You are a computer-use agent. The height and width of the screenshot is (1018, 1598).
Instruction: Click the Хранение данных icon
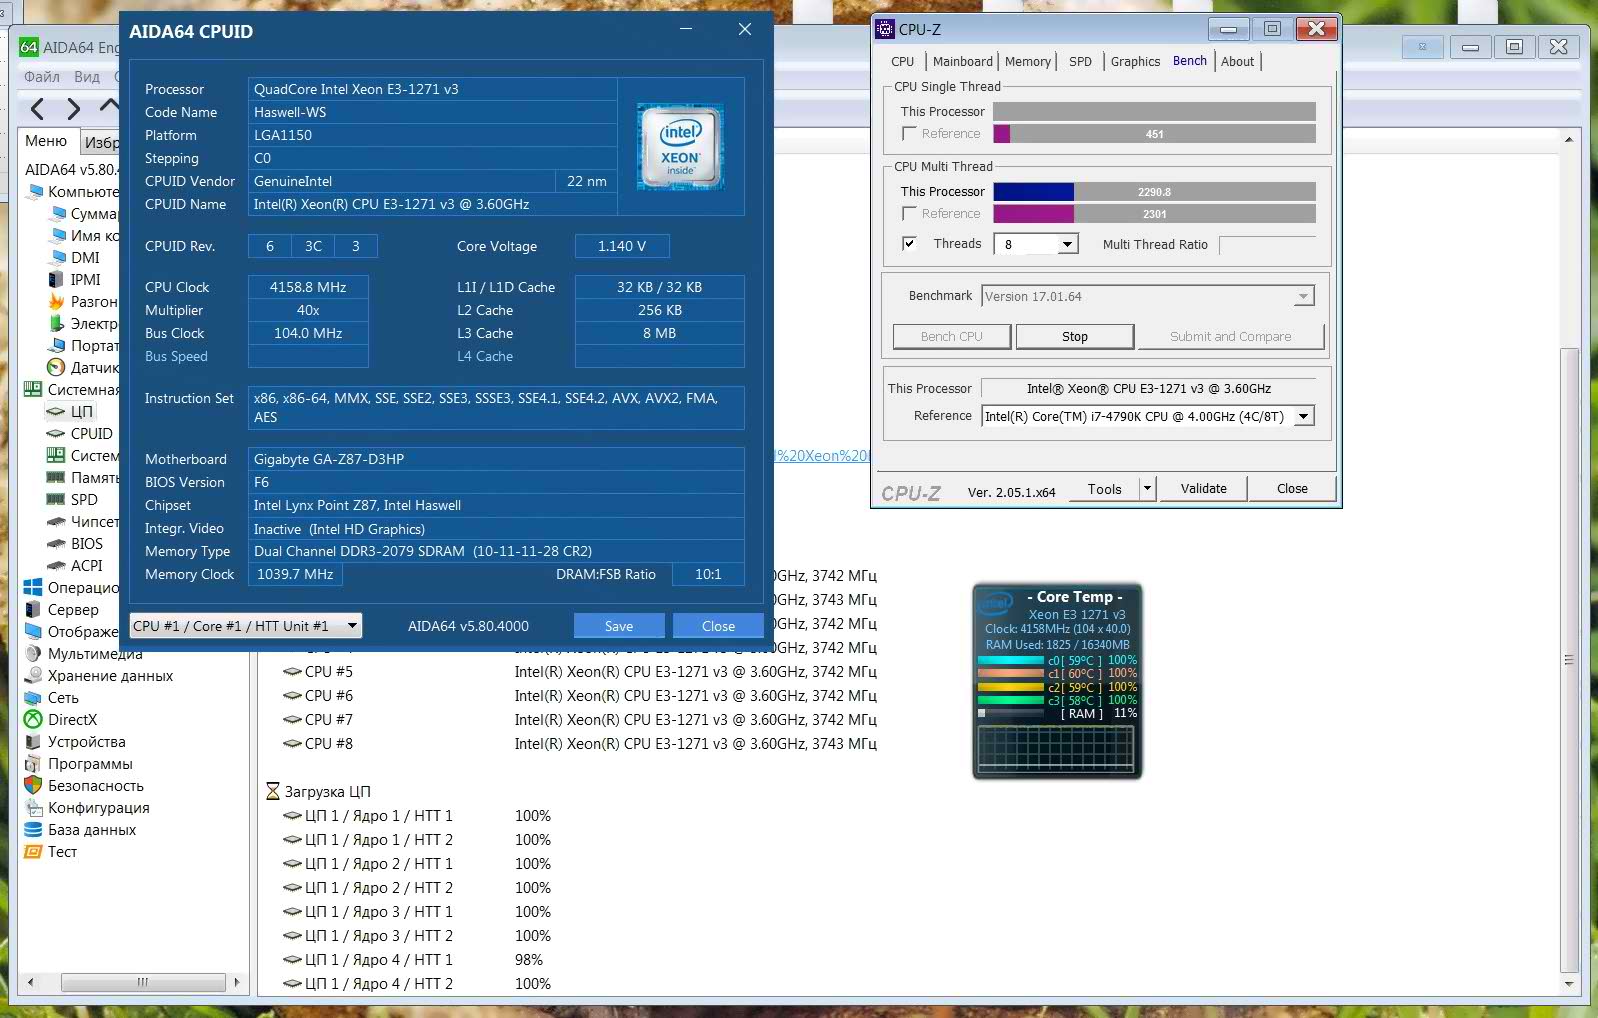click(33, 675)
